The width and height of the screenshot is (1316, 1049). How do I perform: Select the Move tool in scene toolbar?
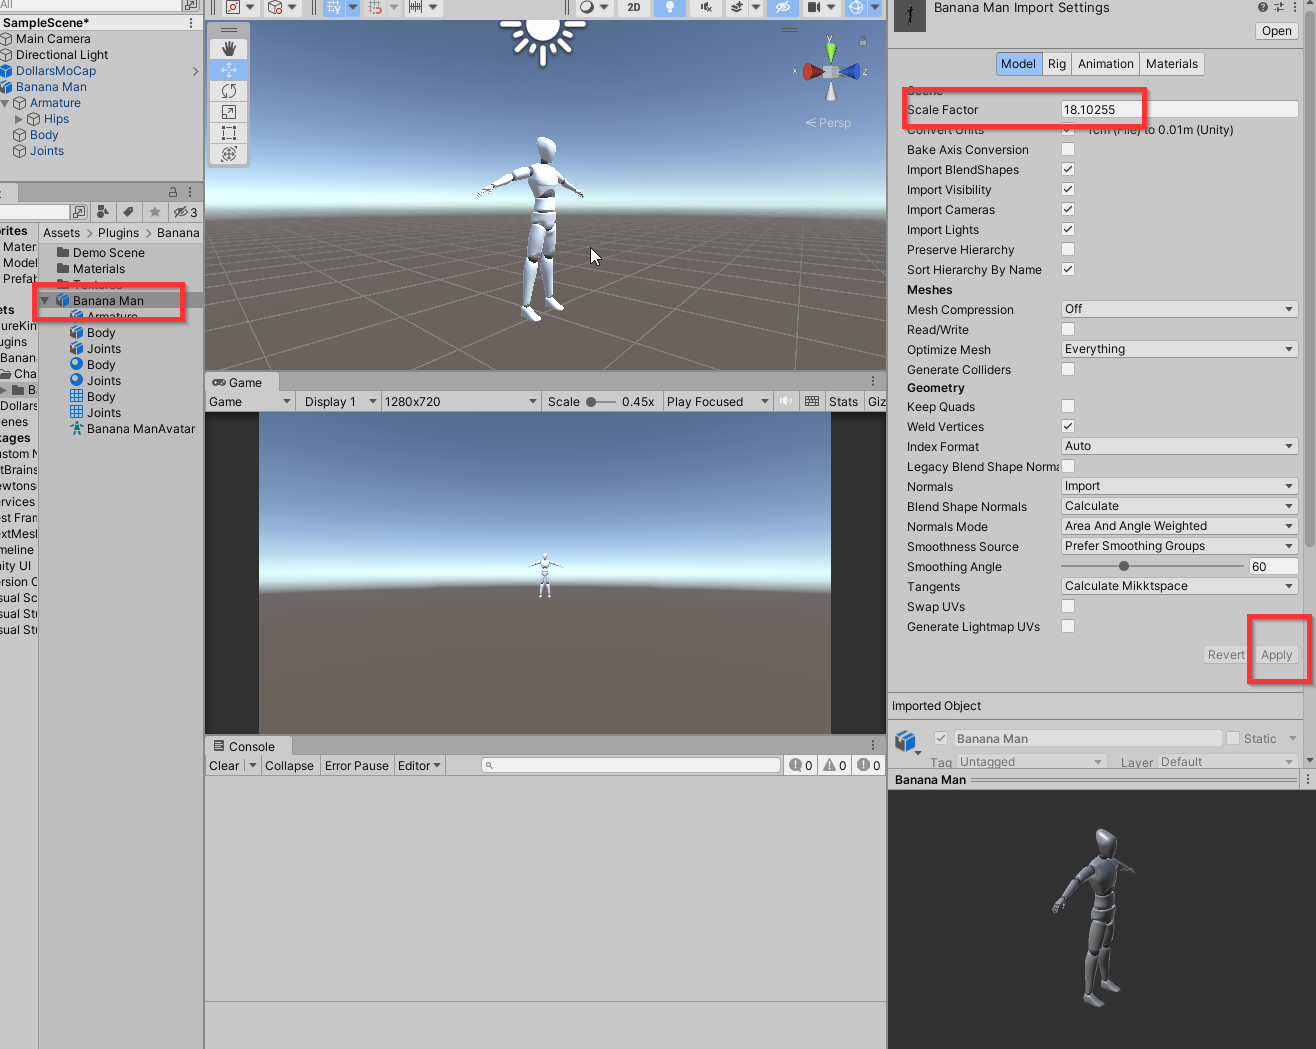coord(229,70)
